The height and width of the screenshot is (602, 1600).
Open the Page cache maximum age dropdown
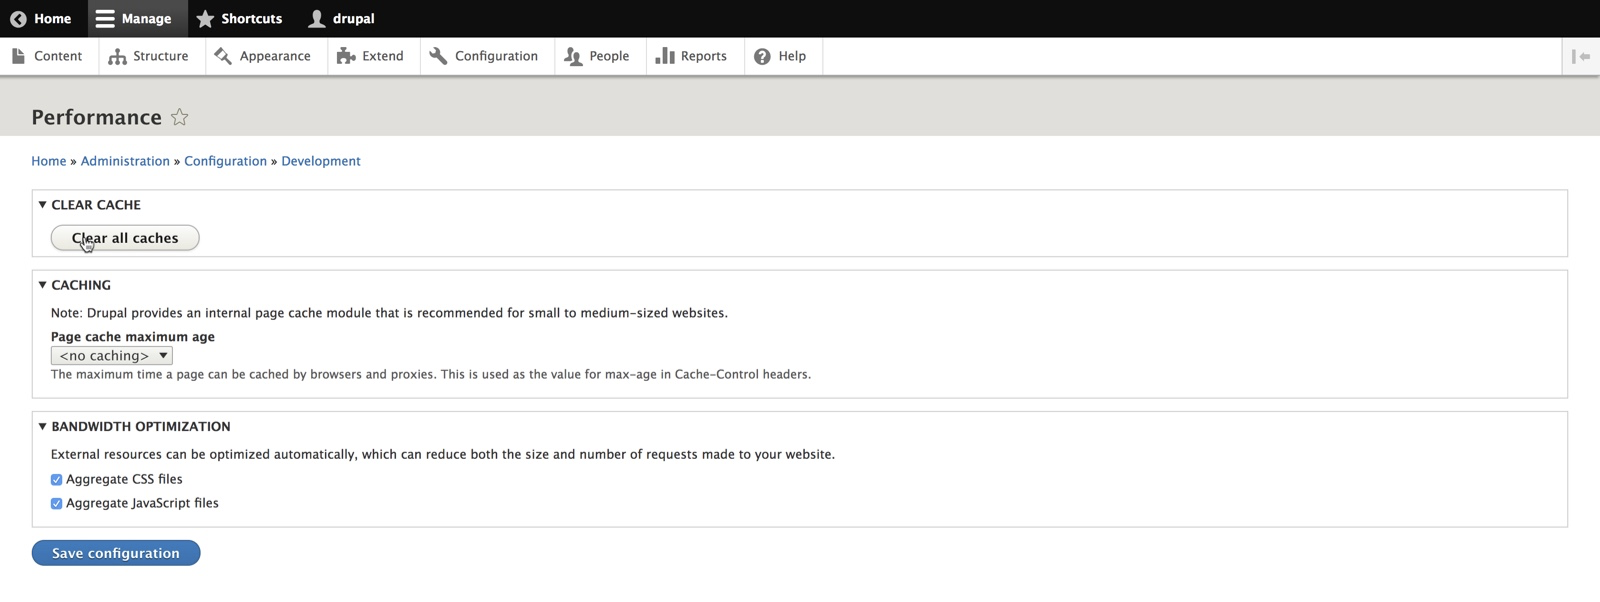tap(112, 356)
